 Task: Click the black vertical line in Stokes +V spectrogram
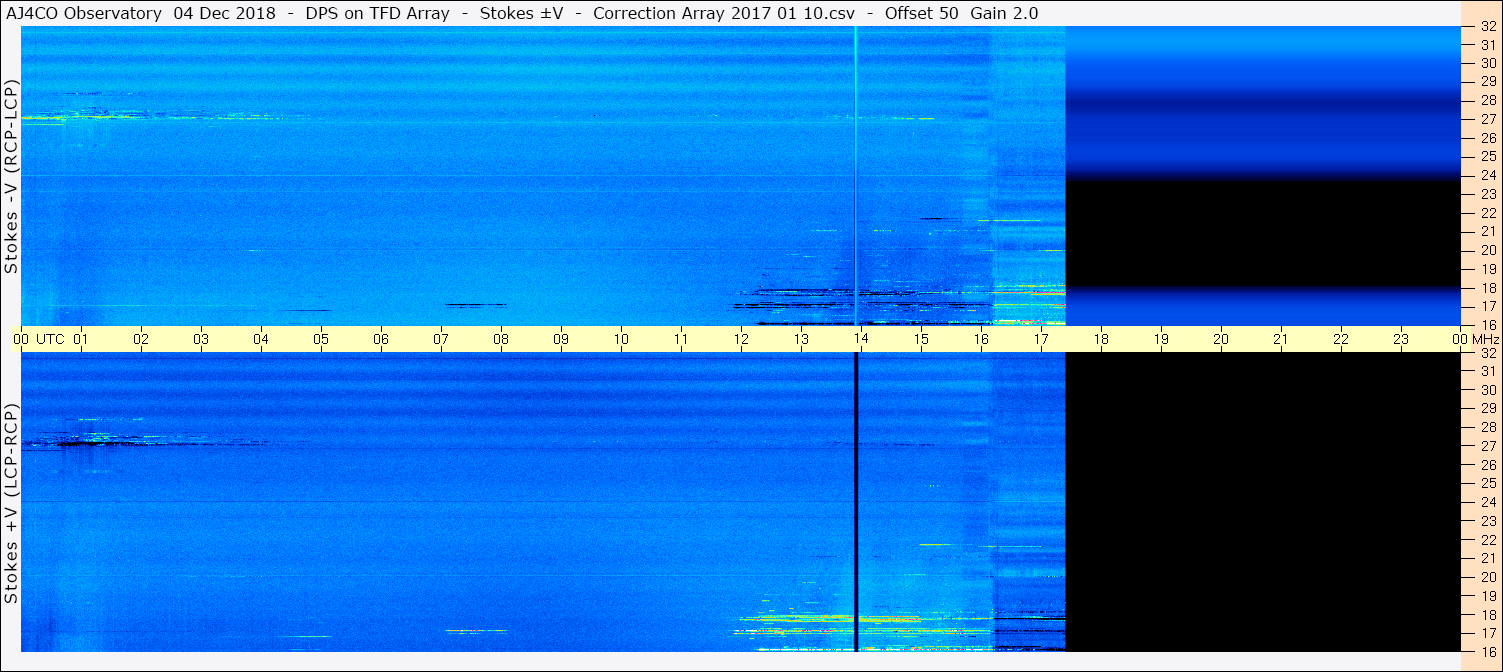(x=856, y=502)
